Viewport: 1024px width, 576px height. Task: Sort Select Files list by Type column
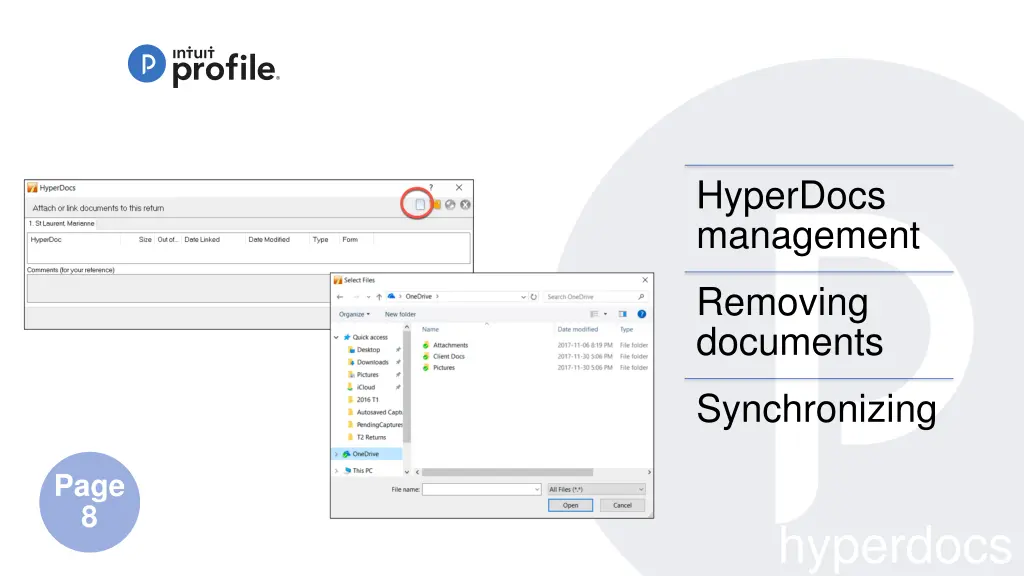tap(626, 330)
